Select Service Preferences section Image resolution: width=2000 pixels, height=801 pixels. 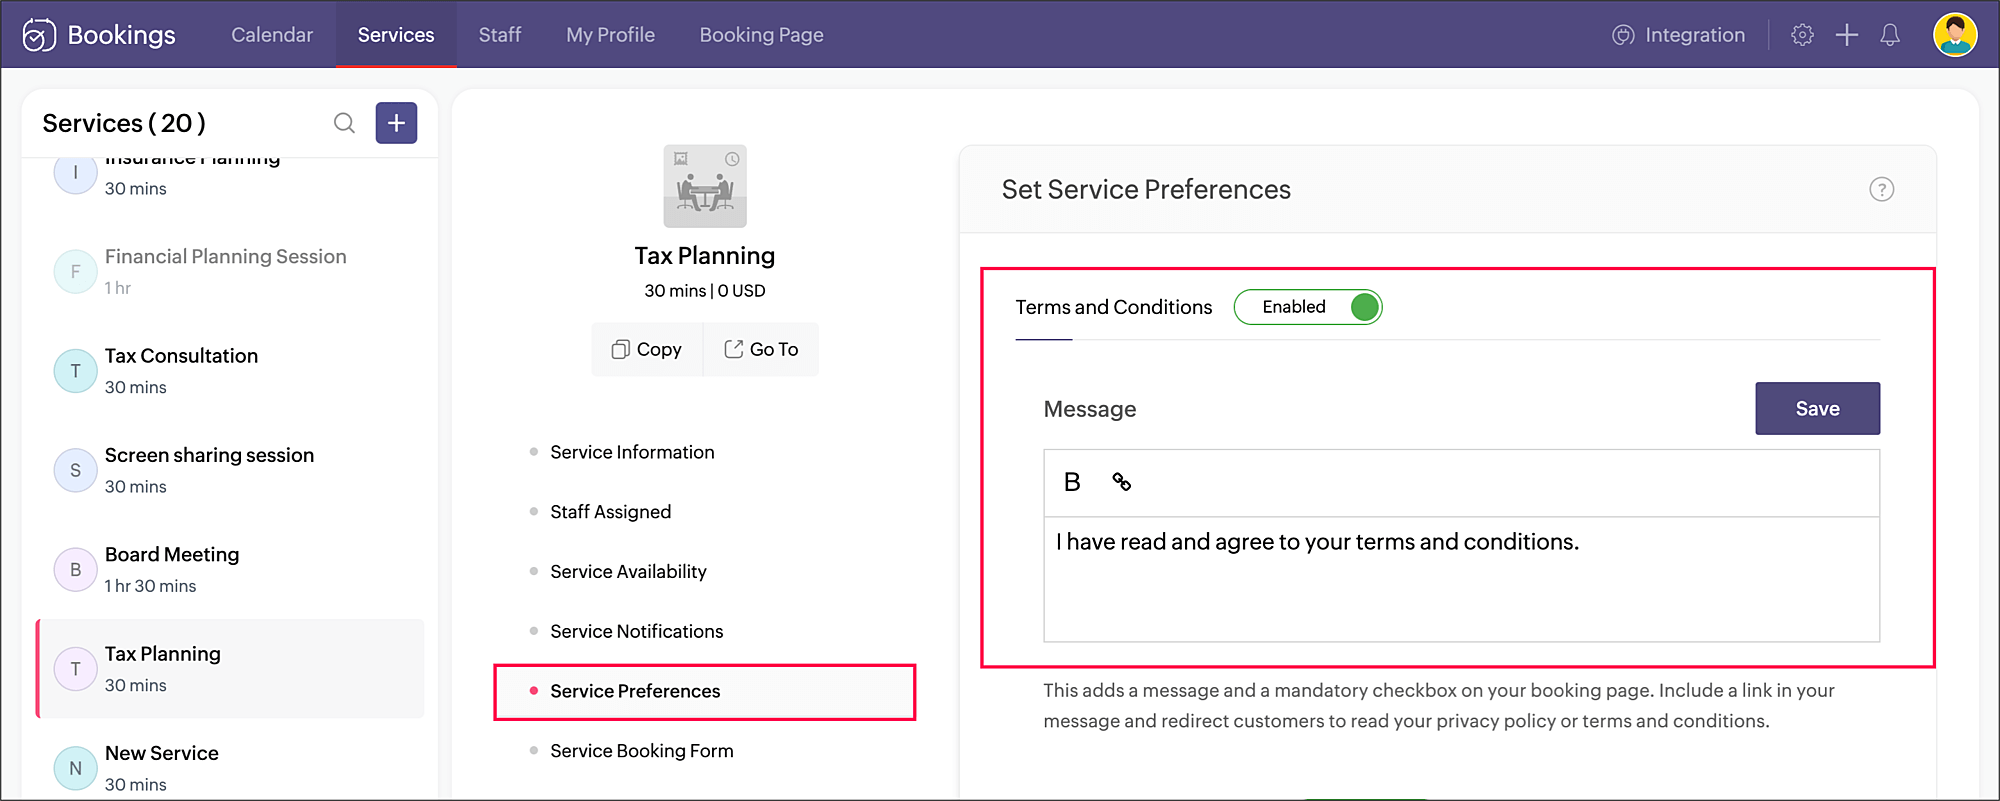point(705,692)
